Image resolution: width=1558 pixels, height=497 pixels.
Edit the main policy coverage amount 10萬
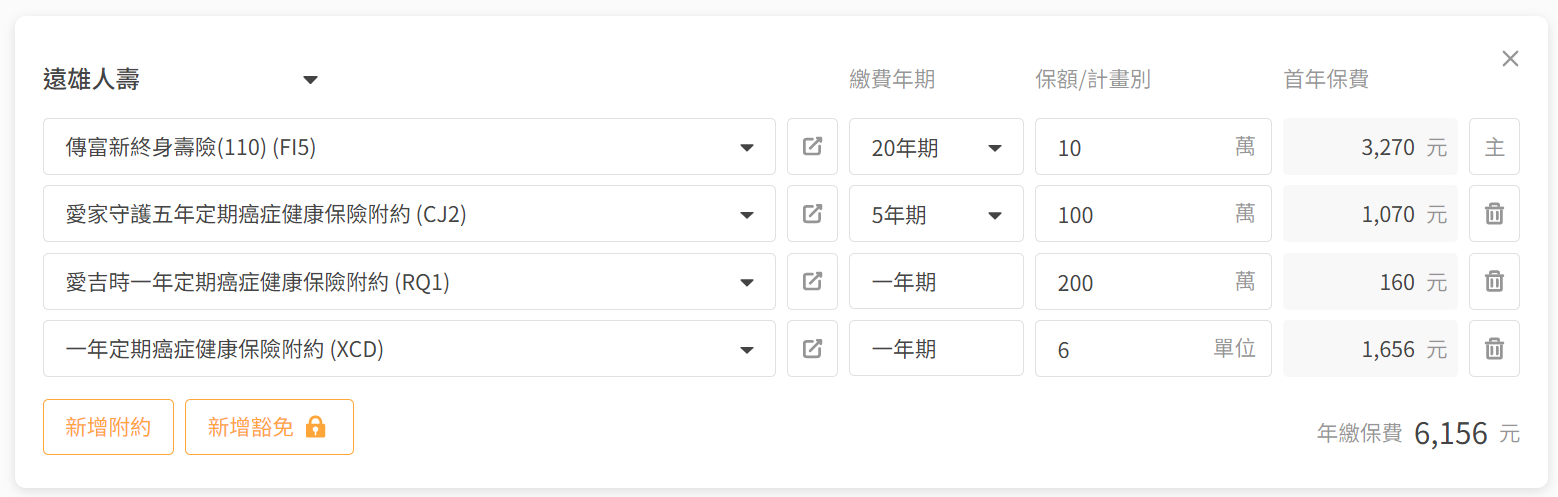[1153, 147]
